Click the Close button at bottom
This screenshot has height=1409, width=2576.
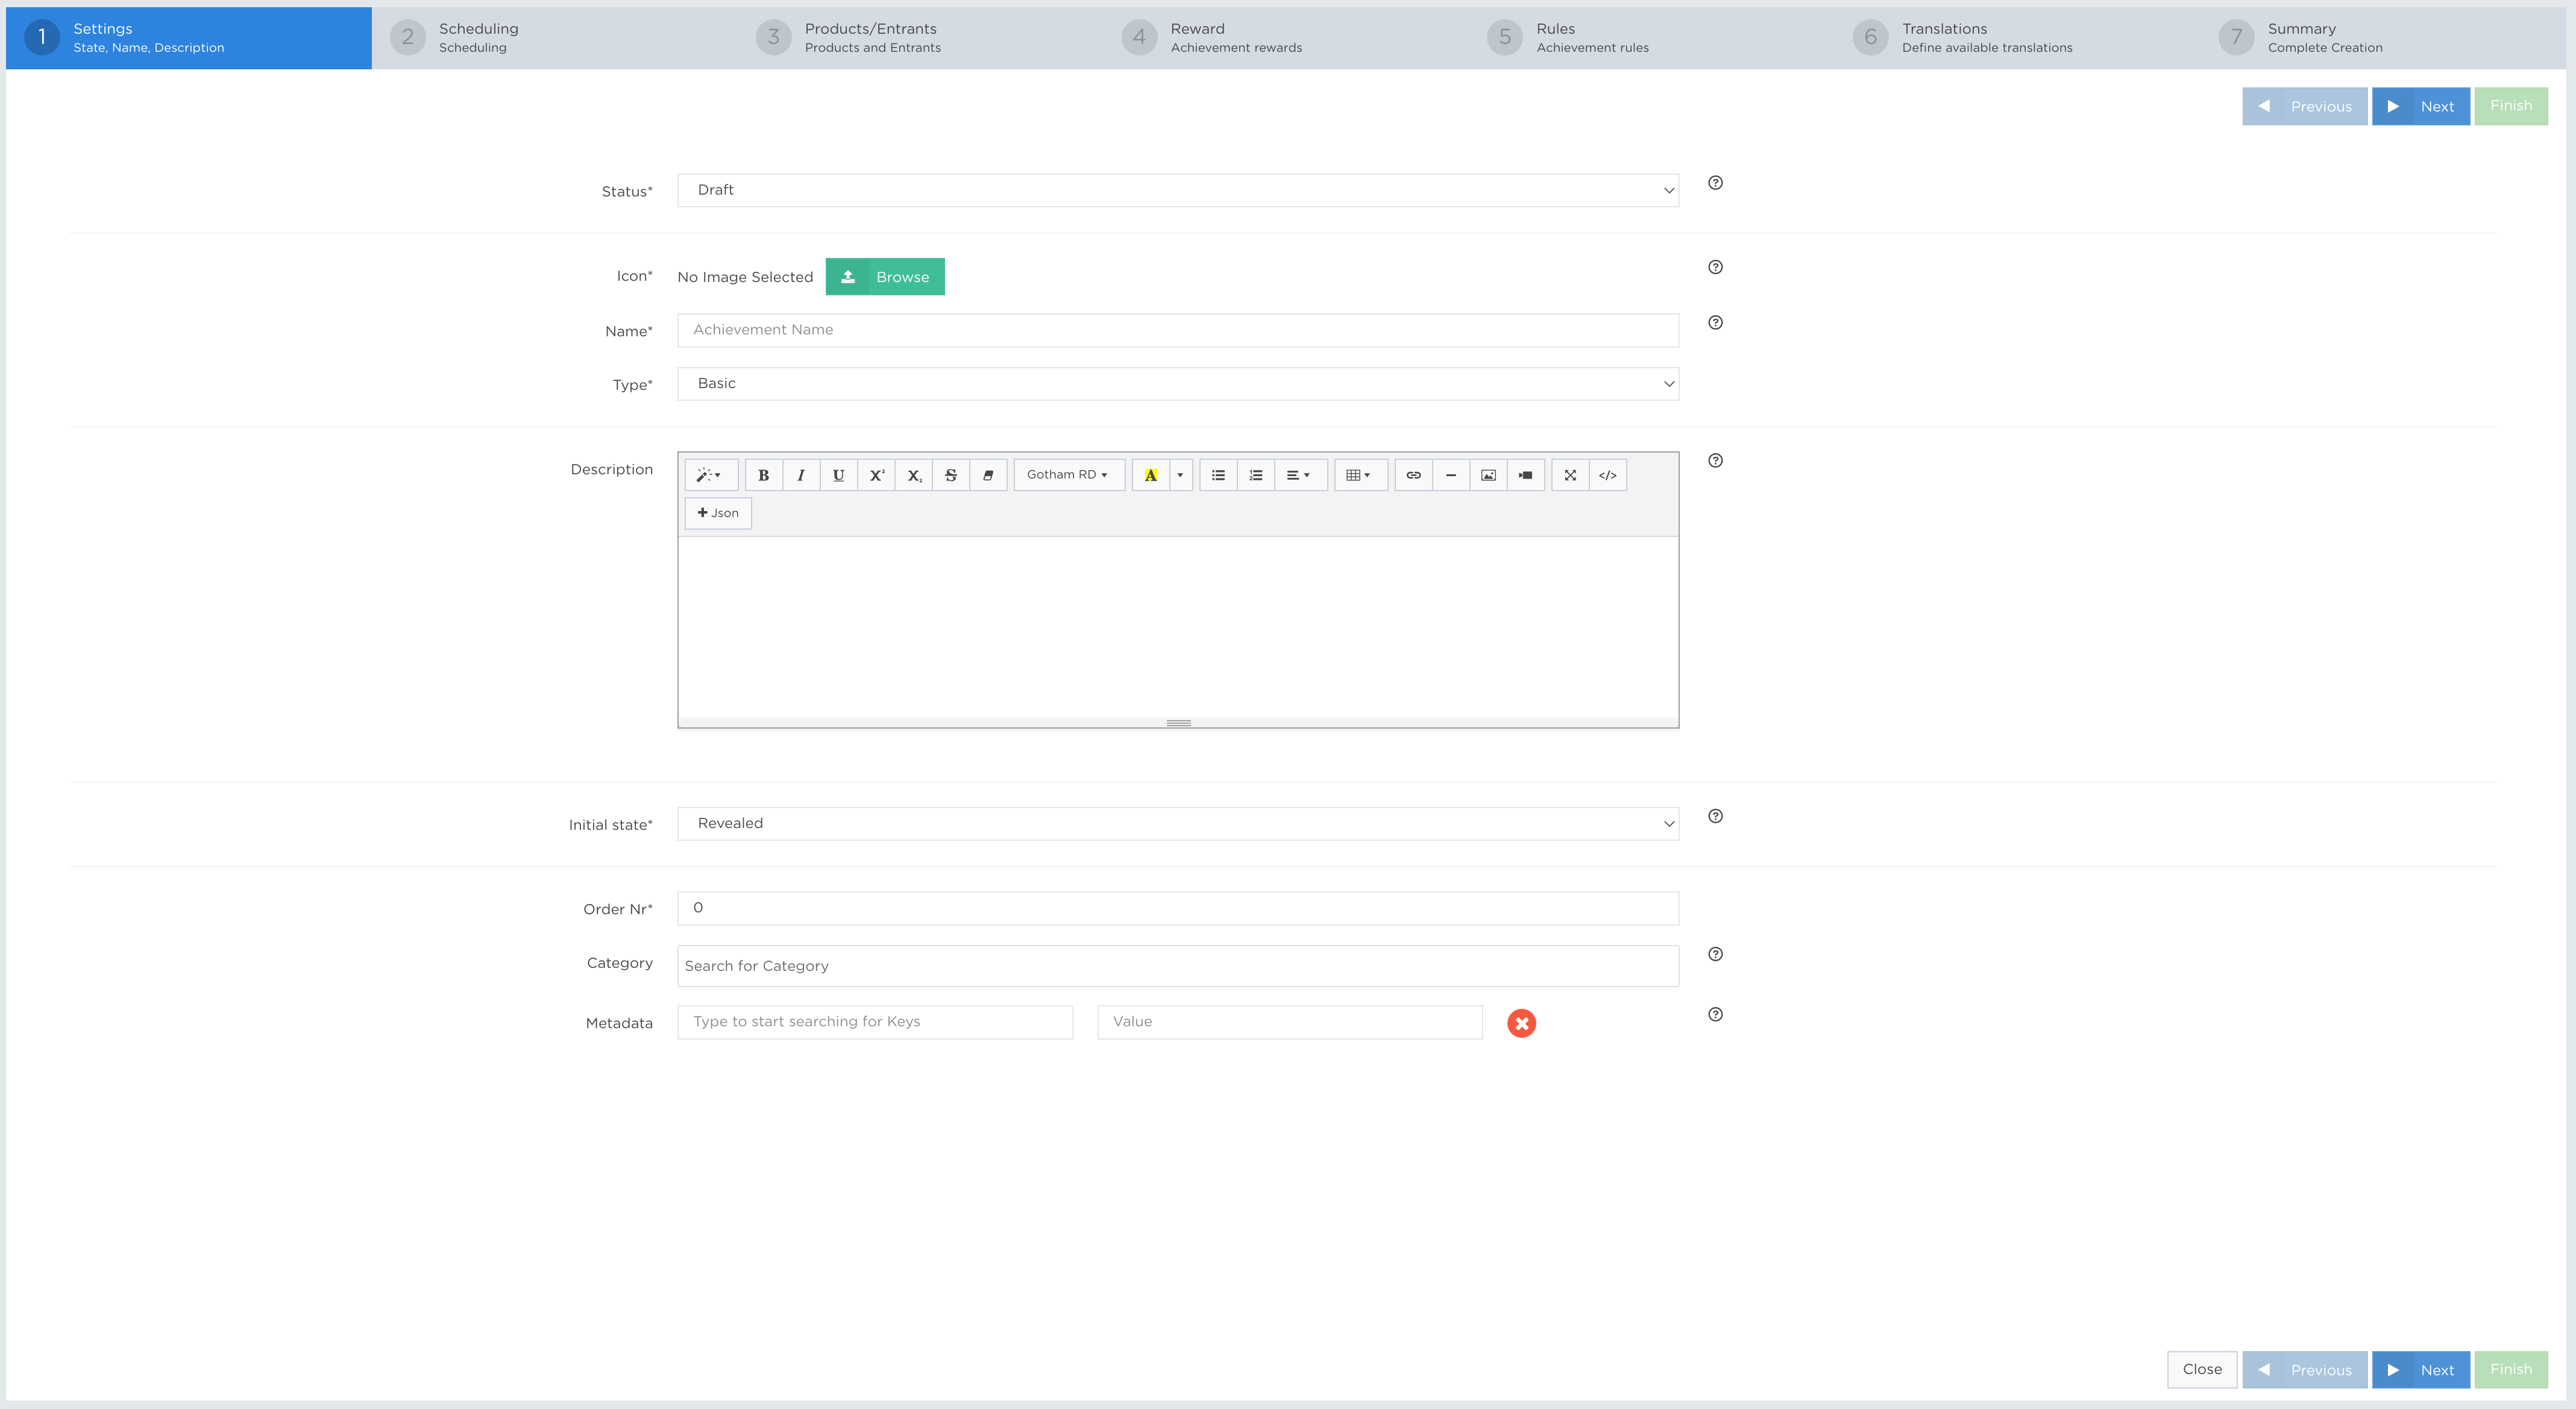pos(2202,1370)
